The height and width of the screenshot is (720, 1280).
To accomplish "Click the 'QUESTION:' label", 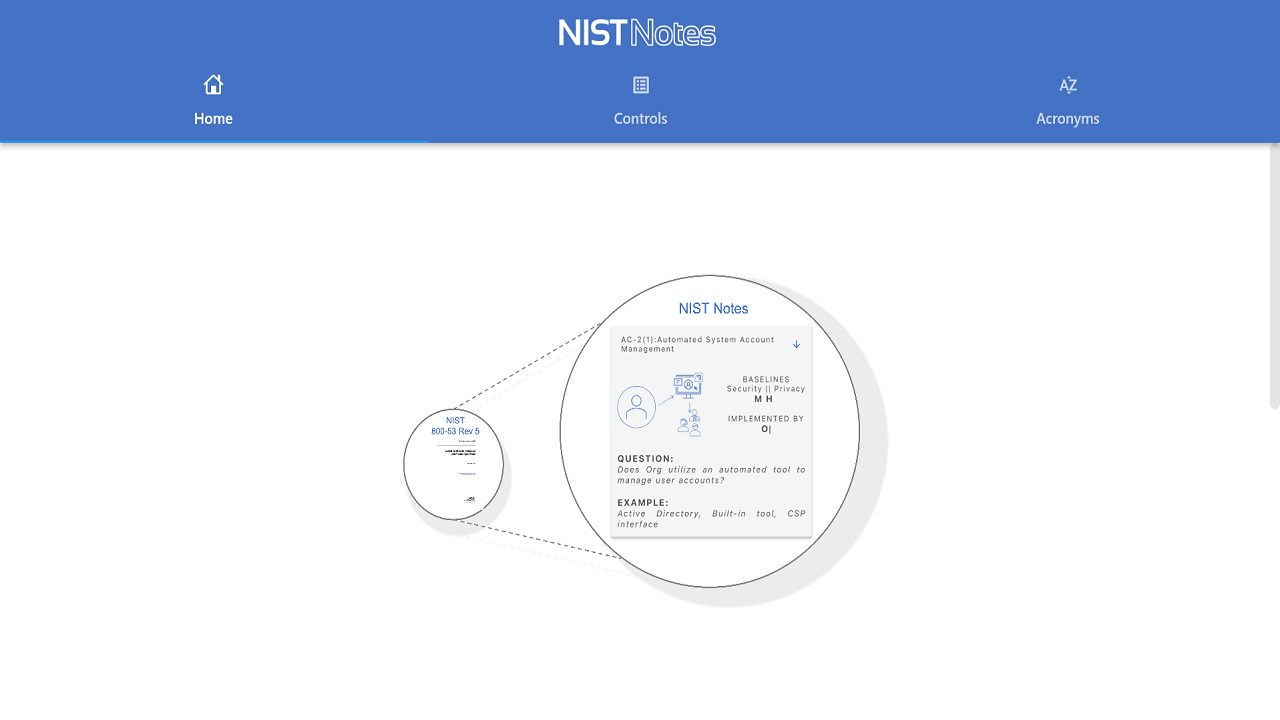I will 645,459.
